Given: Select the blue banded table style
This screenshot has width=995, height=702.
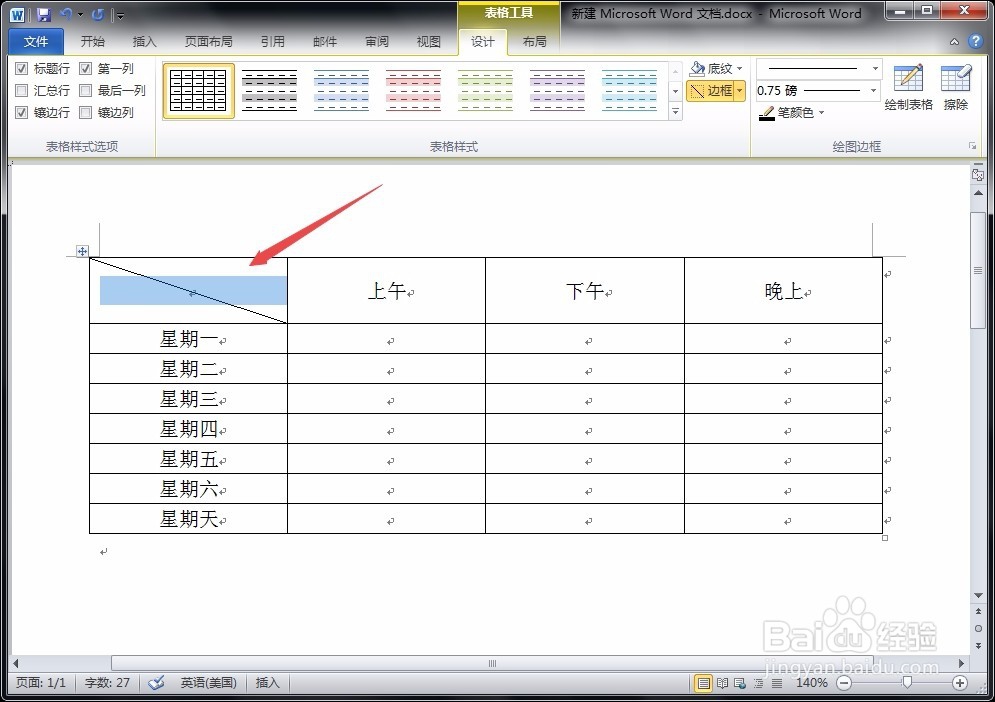Looking at the screenshot, I should pos(341,91).
